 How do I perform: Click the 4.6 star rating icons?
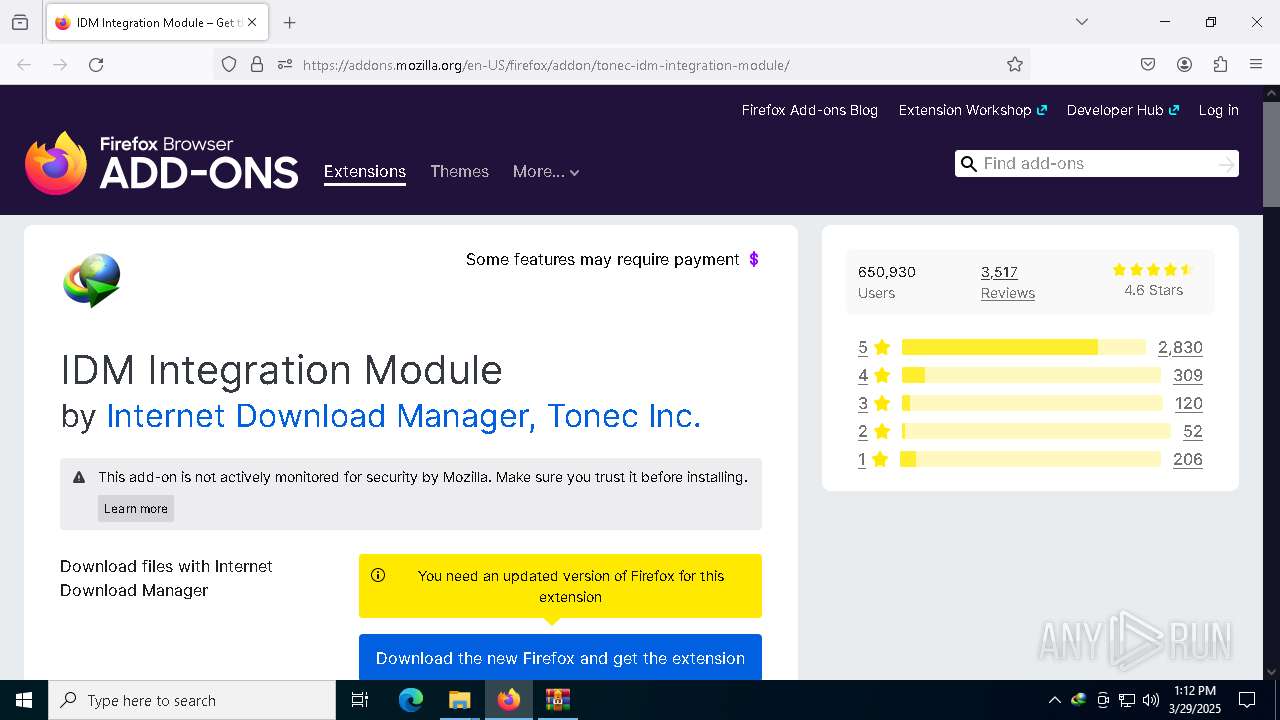point(1153,270)
